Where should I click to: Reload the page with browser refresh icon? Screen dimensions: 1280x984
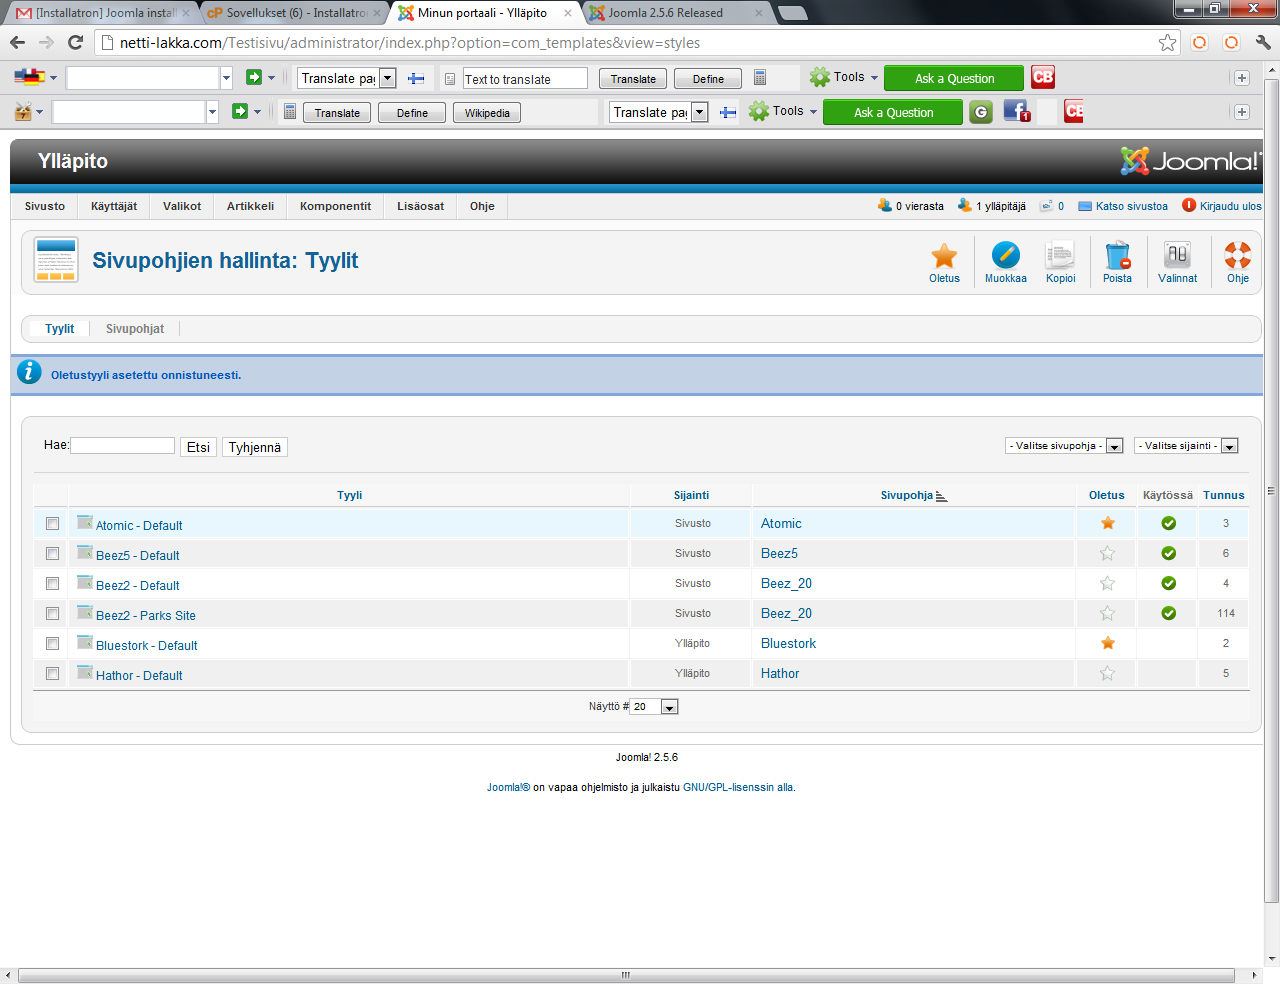(75, 42)
